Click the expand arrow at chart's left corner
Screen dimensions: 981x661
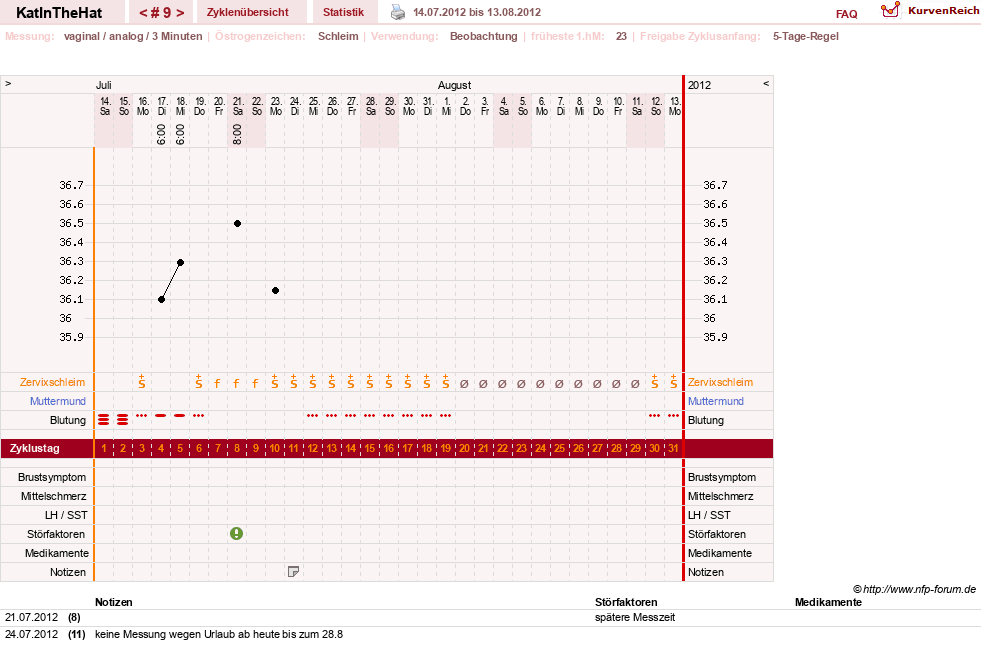pos(8,84)
